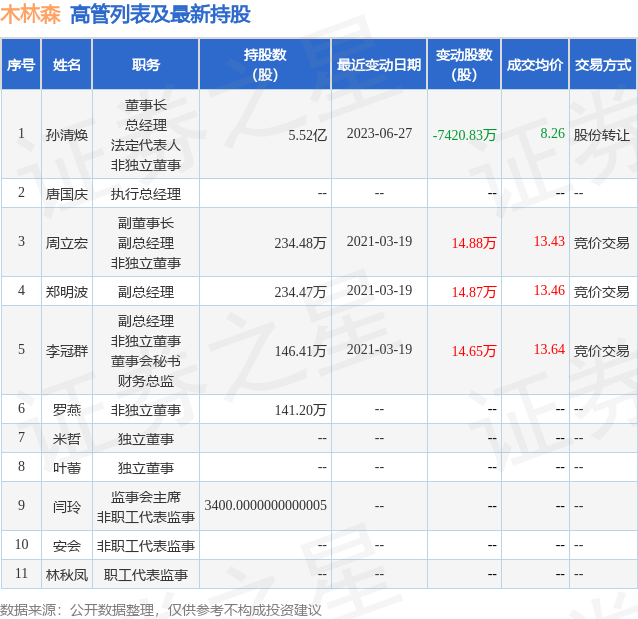Image resolution: width=638 pixels, height=619 pixels.
Task: Click date 2021-03-19 in 李冠群's row
Action: [x=379, y=349]
